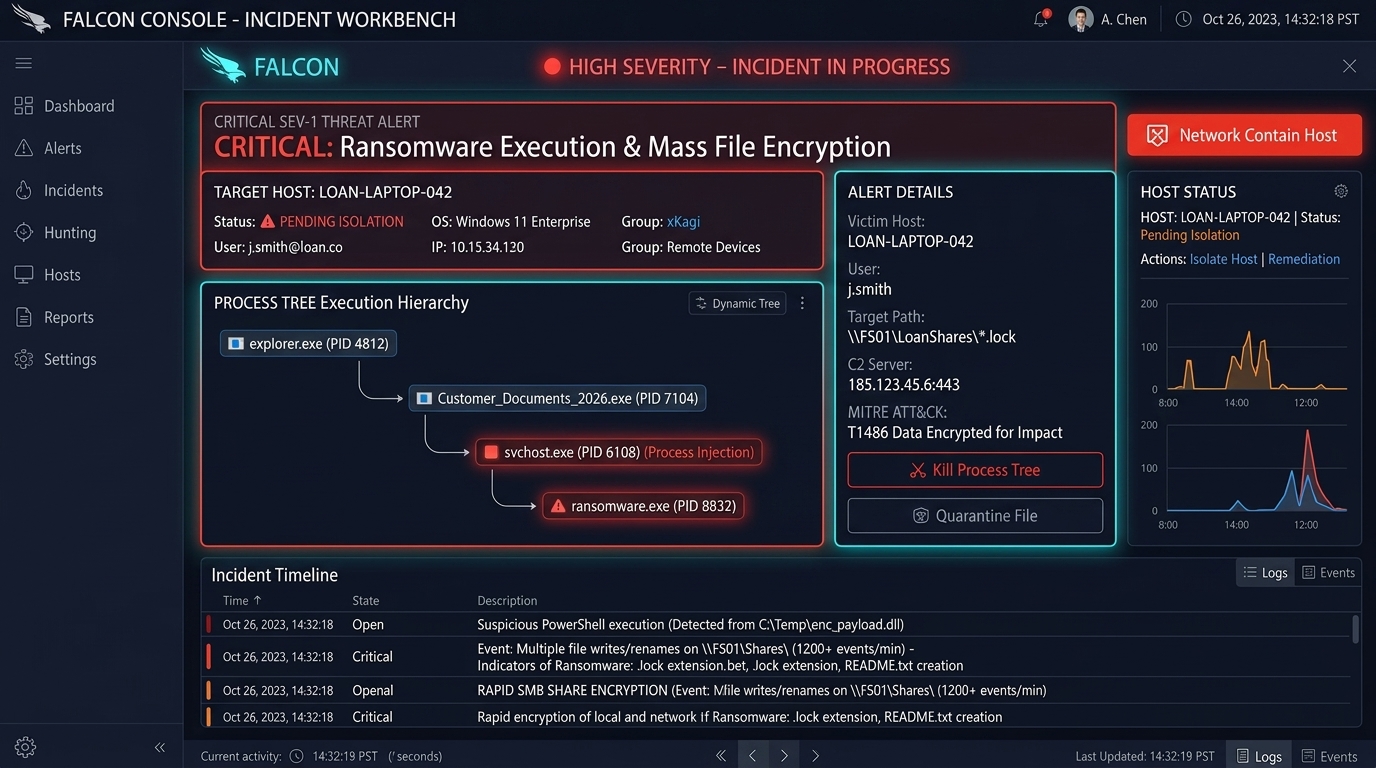The height and width of the screenshot is (768, 1376).
Task: Select Customer_Documents_2026.exe process node
Action: coord(557,398)
